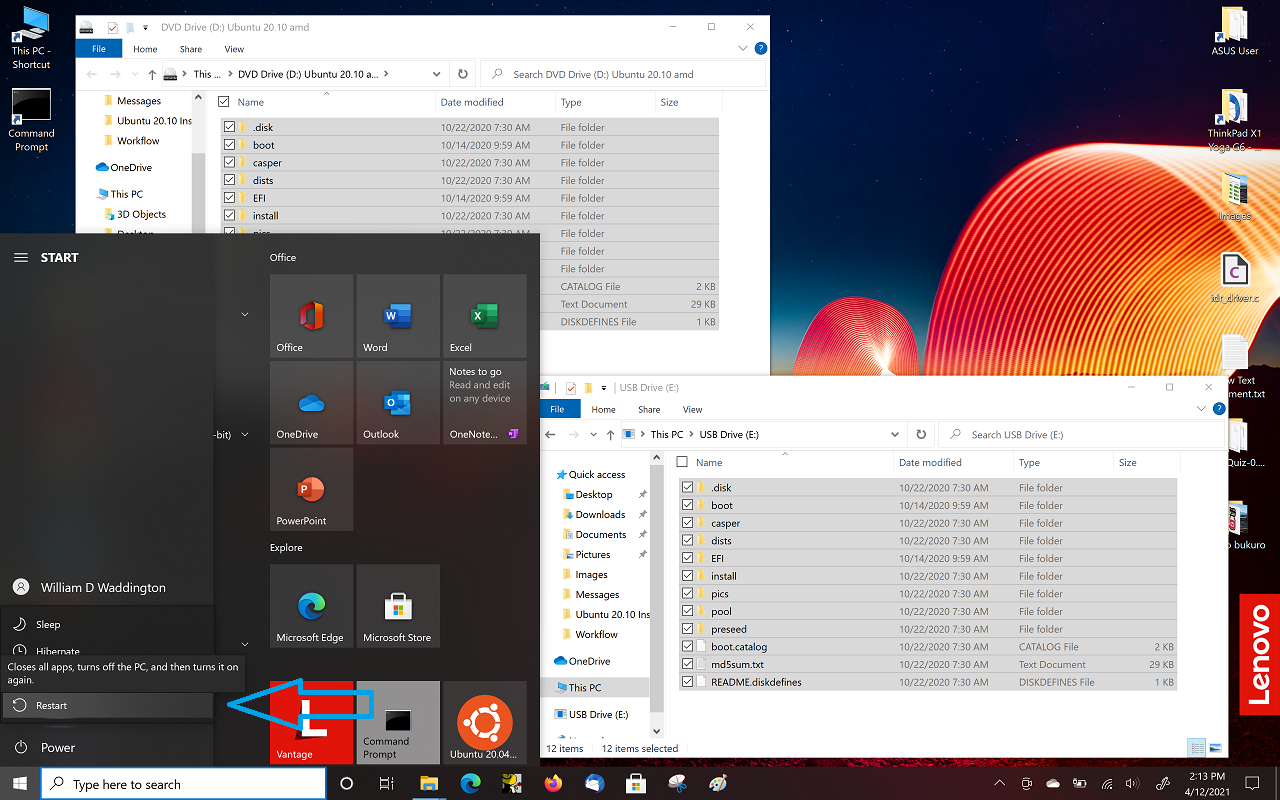Uncheck the .disk folder in USB Drive window
The height and width of the screenshot is (800, 1280).
click(x=687, y=488)
